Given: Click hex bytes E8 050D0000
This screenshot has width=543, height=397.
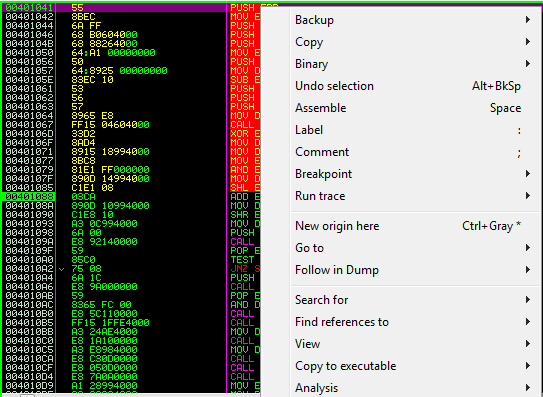Looking at the screenshot, I should tap(104, 368).
